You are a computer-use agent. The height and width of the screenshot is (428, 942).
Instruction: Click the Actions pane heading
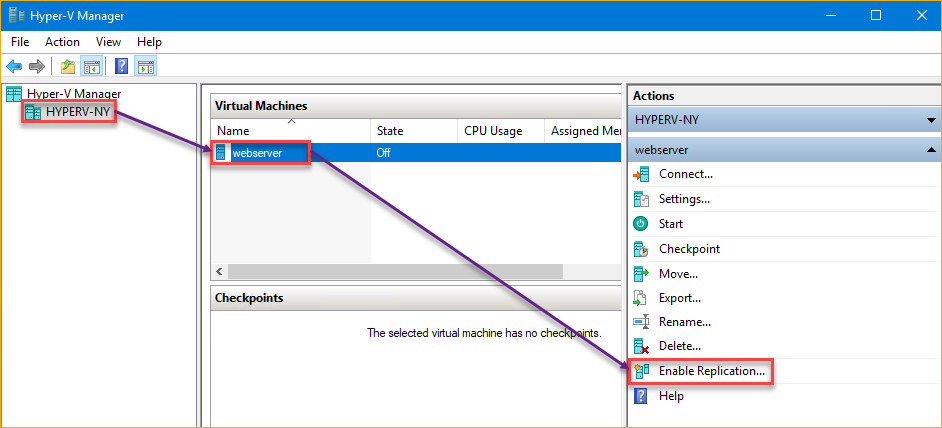coord(654,96)
